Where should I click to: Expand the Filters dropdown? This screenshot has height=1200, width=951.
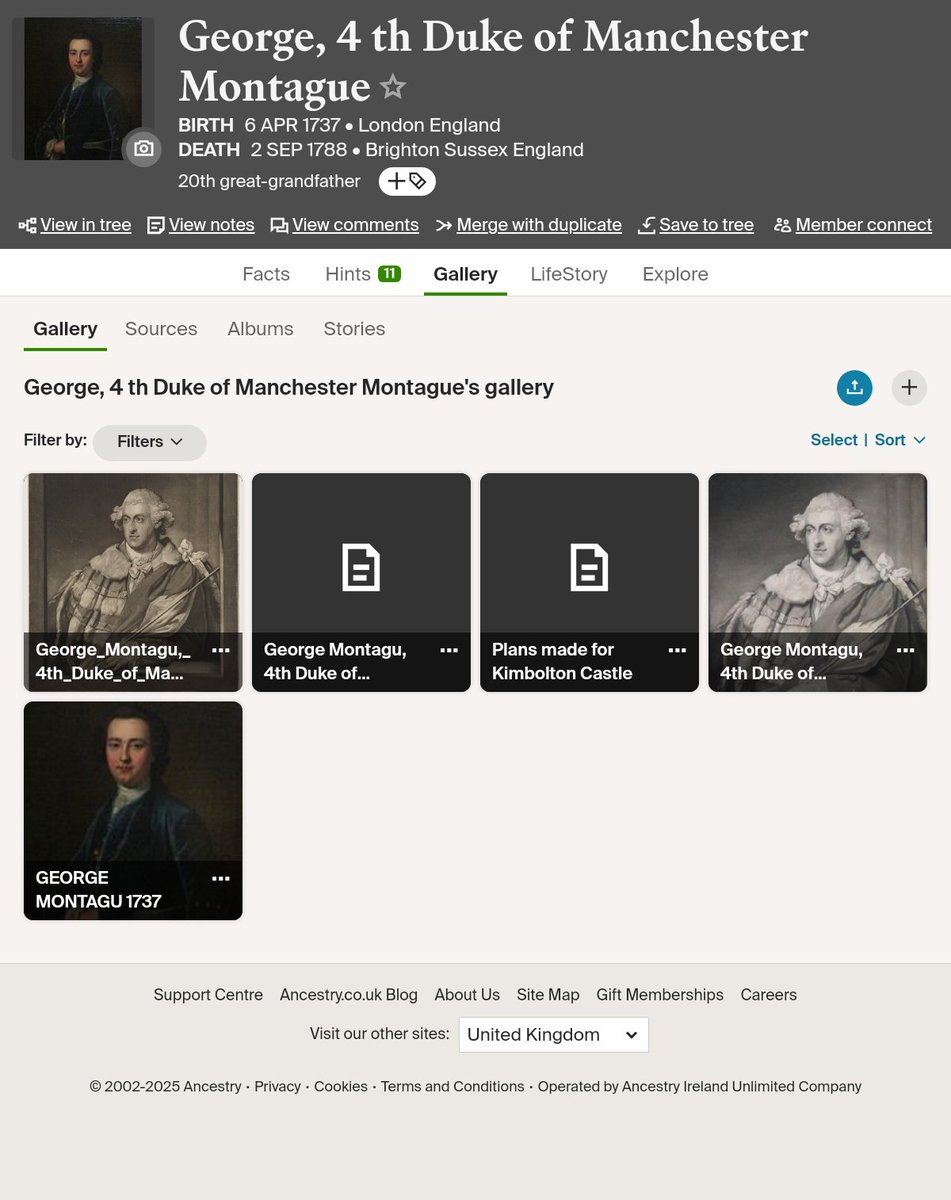[150, 442]
